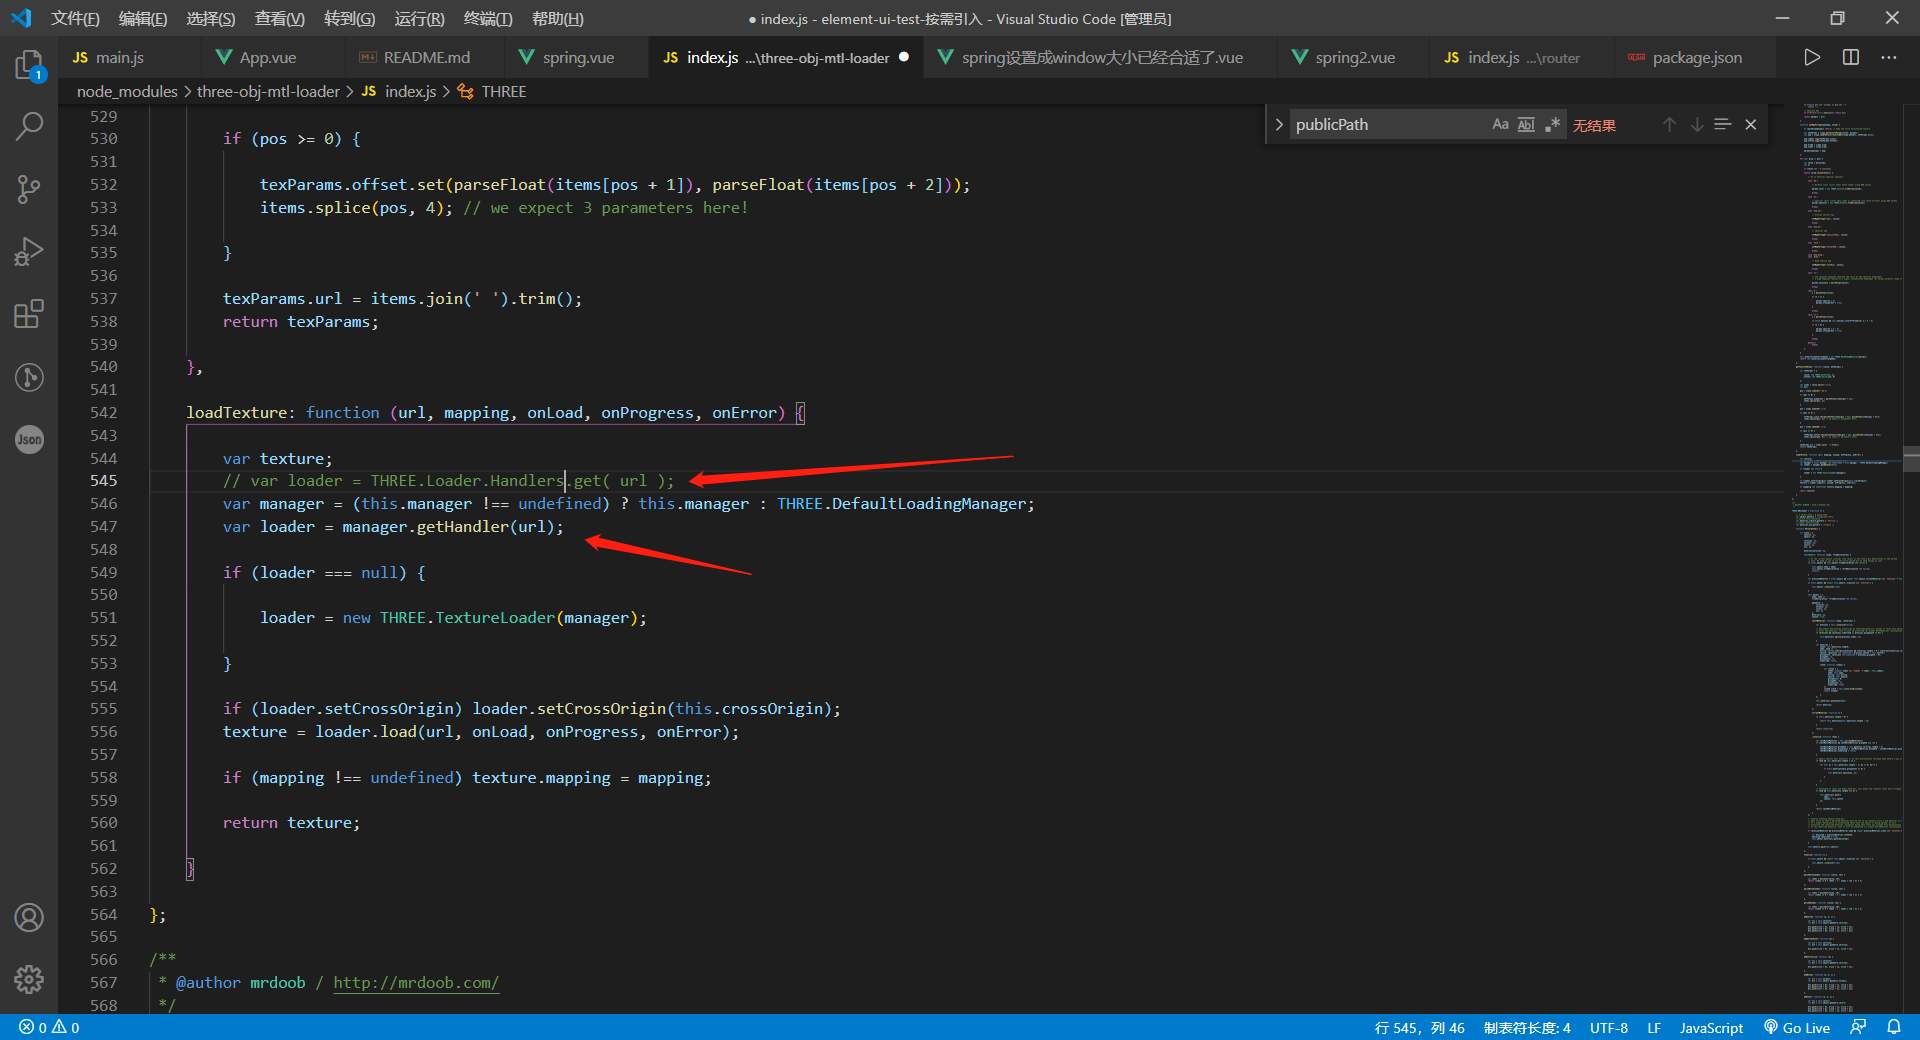This screenshot has width=1920, height=1040.
Task: Open the 编辑(E) menu
Action: pyautogui.click(x=143, y=19)
